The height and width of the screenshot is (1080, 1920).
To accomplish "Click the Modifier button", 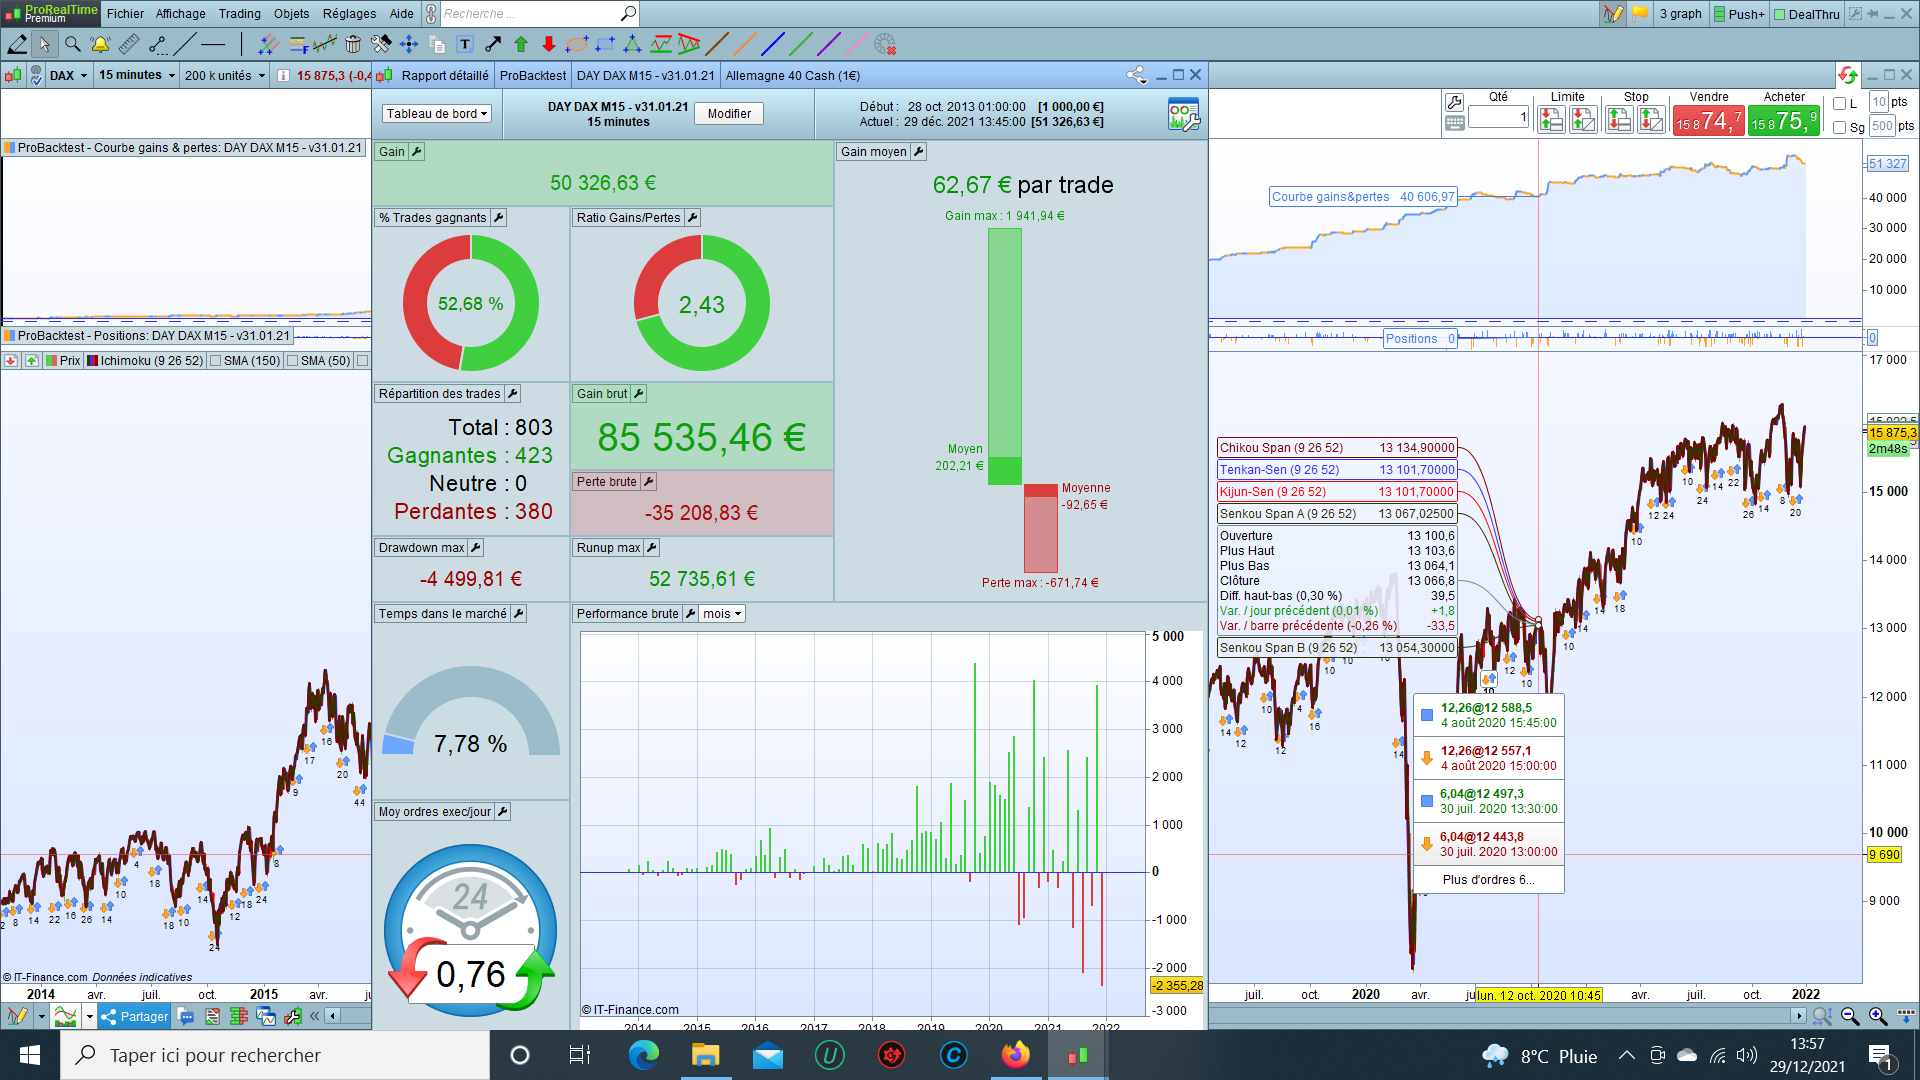I will [x=729, y=114].
